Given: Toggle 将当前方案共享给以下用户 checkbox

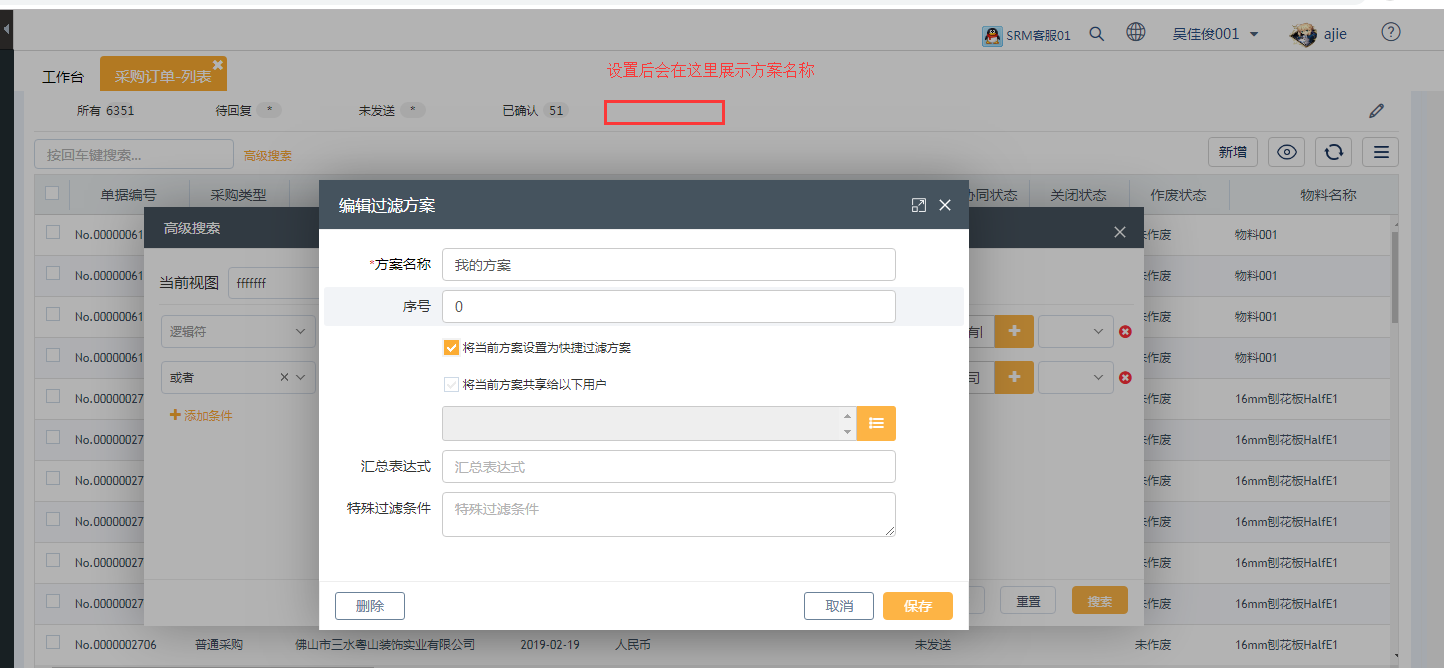Looking at the screenshot, I should pyautogui.click(x=451, y=384).
